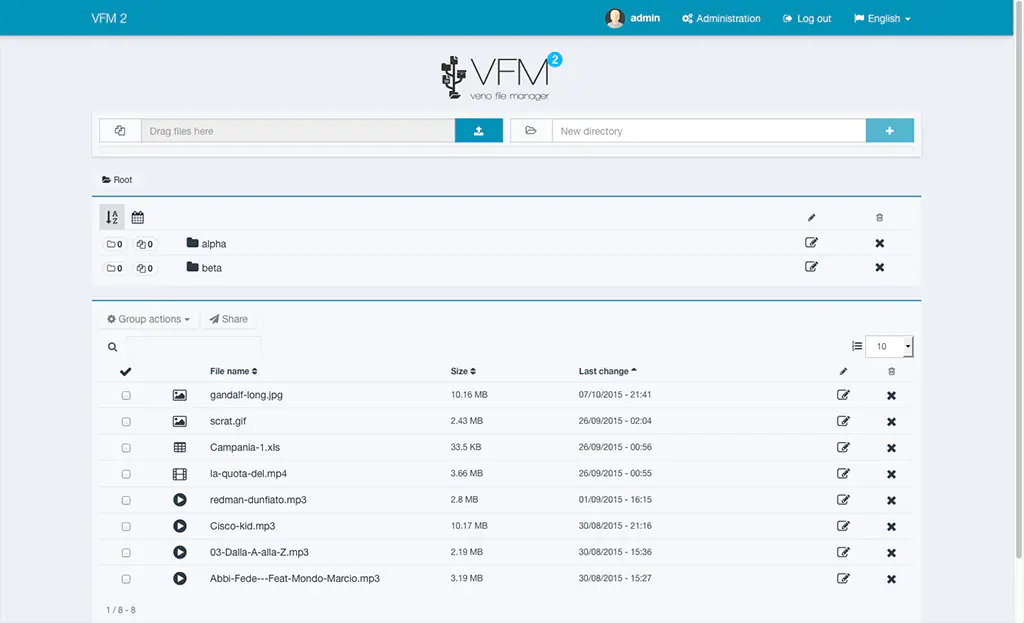
Task: Click the calendar sort icon
Action: [x=137, y=216]
